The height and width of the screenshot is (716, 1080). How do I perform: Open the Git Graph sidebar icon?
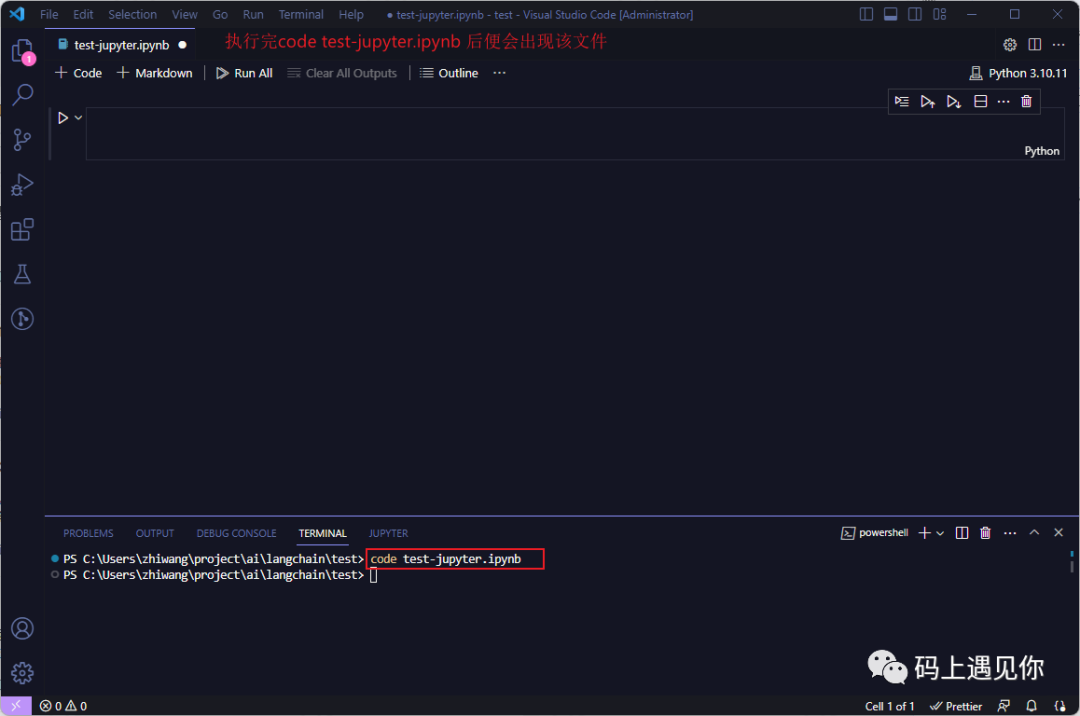coord(23,319)
